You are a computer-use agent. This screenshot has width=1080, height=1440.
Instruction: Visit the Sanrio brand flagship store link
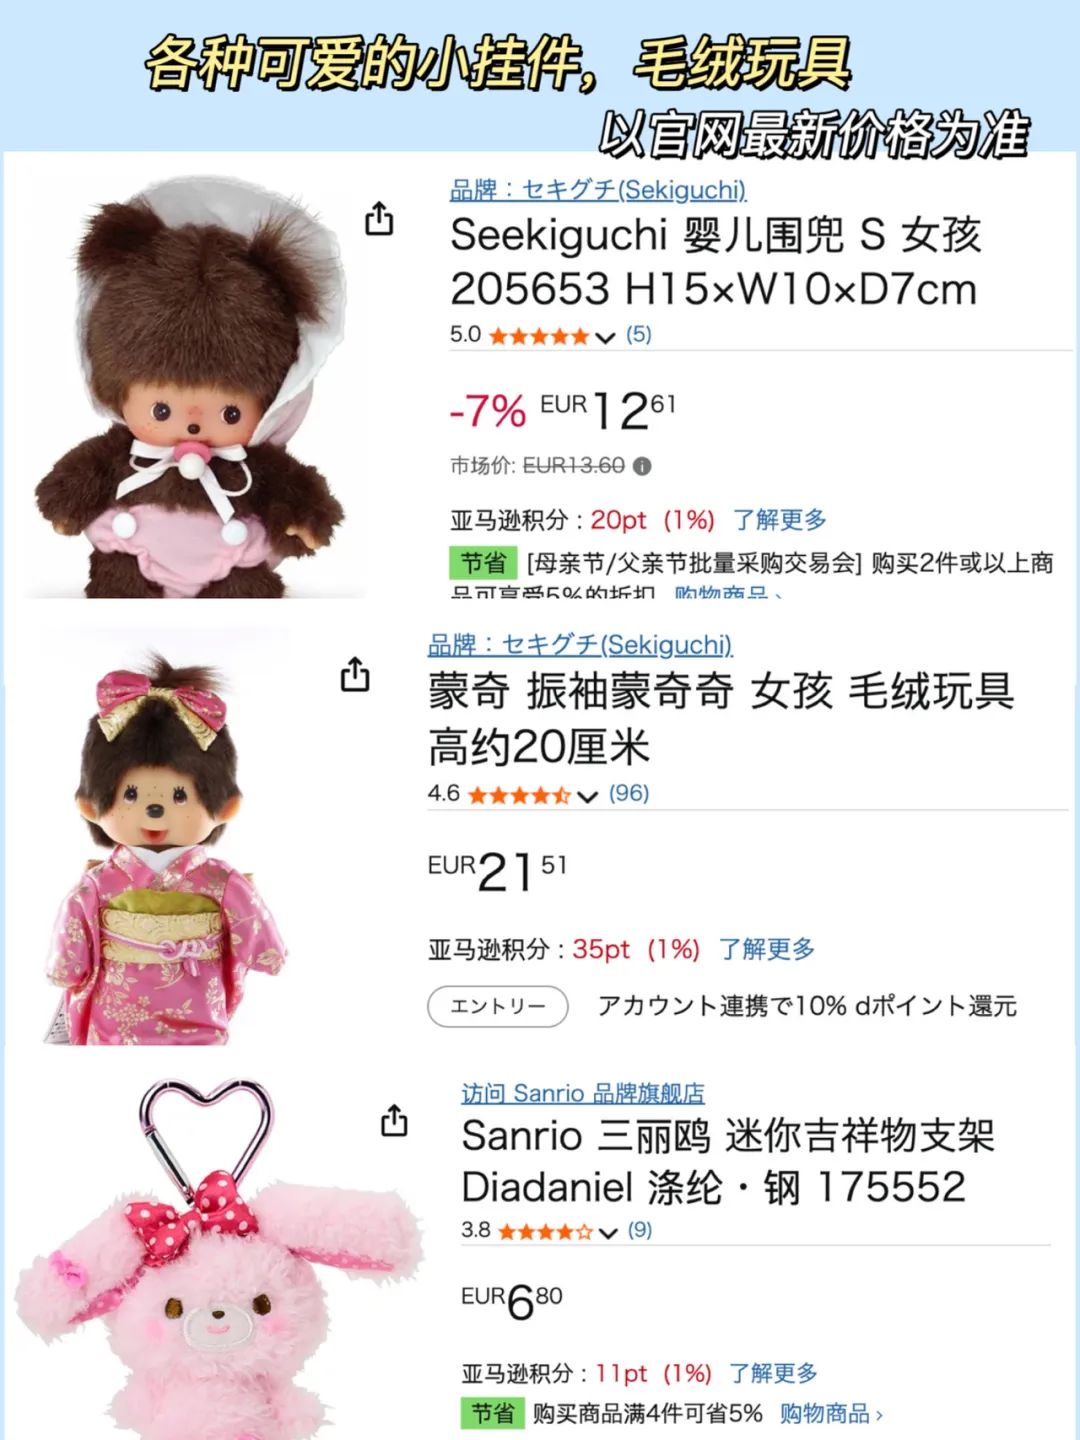click(583, 1093)
